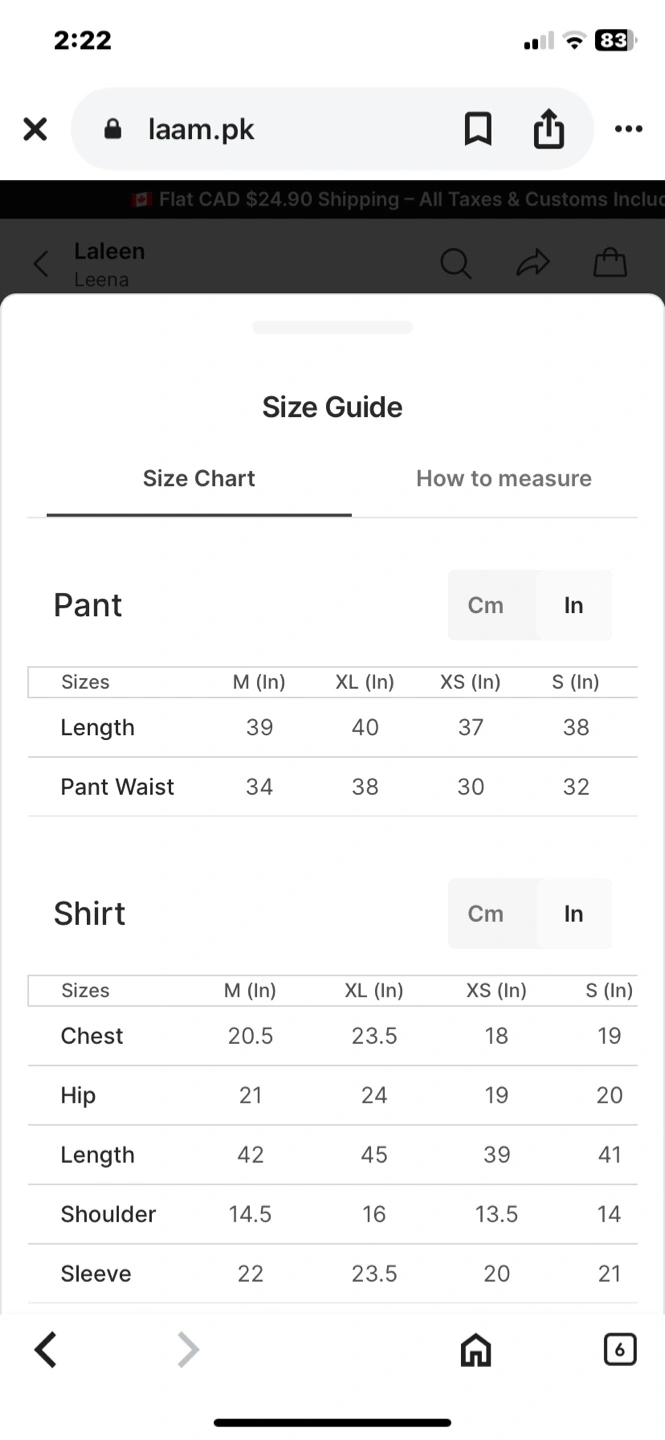Select In units for the Shirt table
665x1440 pixels.
(x=574, y=913)
